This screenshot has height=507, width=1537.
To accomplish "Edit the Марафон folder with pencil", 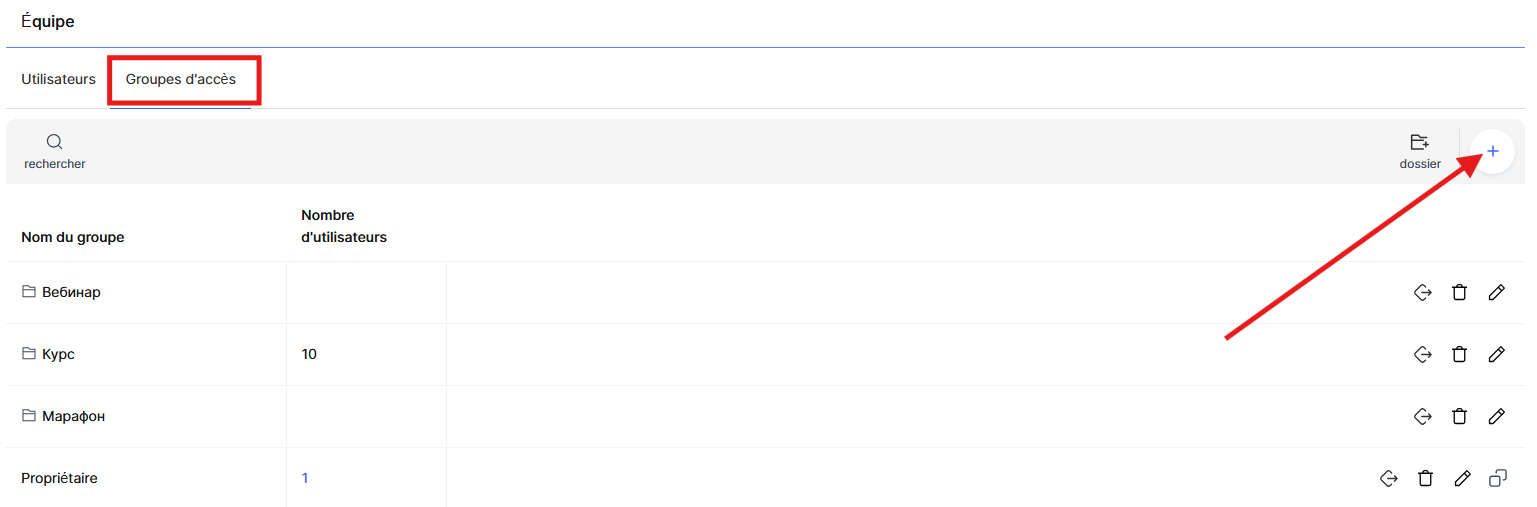I will pyautogui.click(x=1496, y=416).
